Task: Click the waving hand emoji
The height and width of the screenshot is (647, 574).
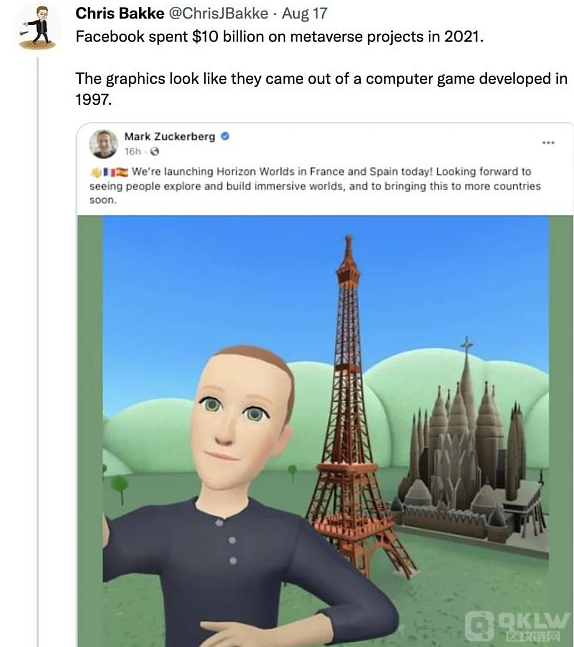Action: pyautogui.click(x=96, y=172)
